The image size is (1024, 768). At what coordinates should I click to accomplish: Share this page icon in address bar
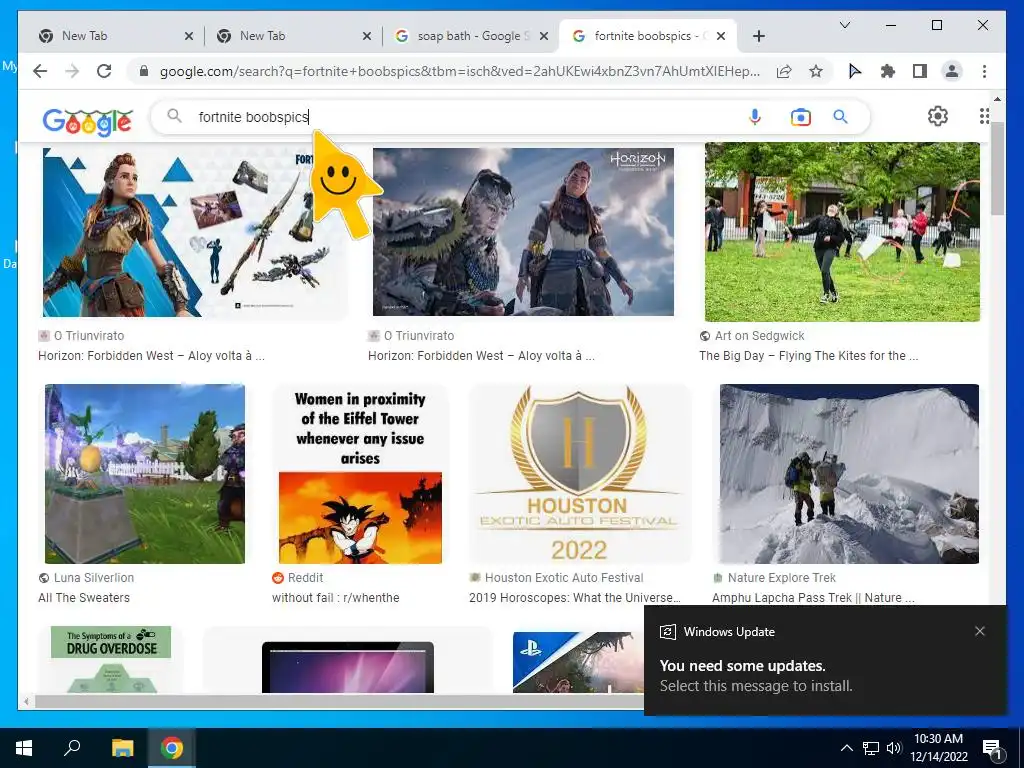pyautogui.click(x=784, y=71)
